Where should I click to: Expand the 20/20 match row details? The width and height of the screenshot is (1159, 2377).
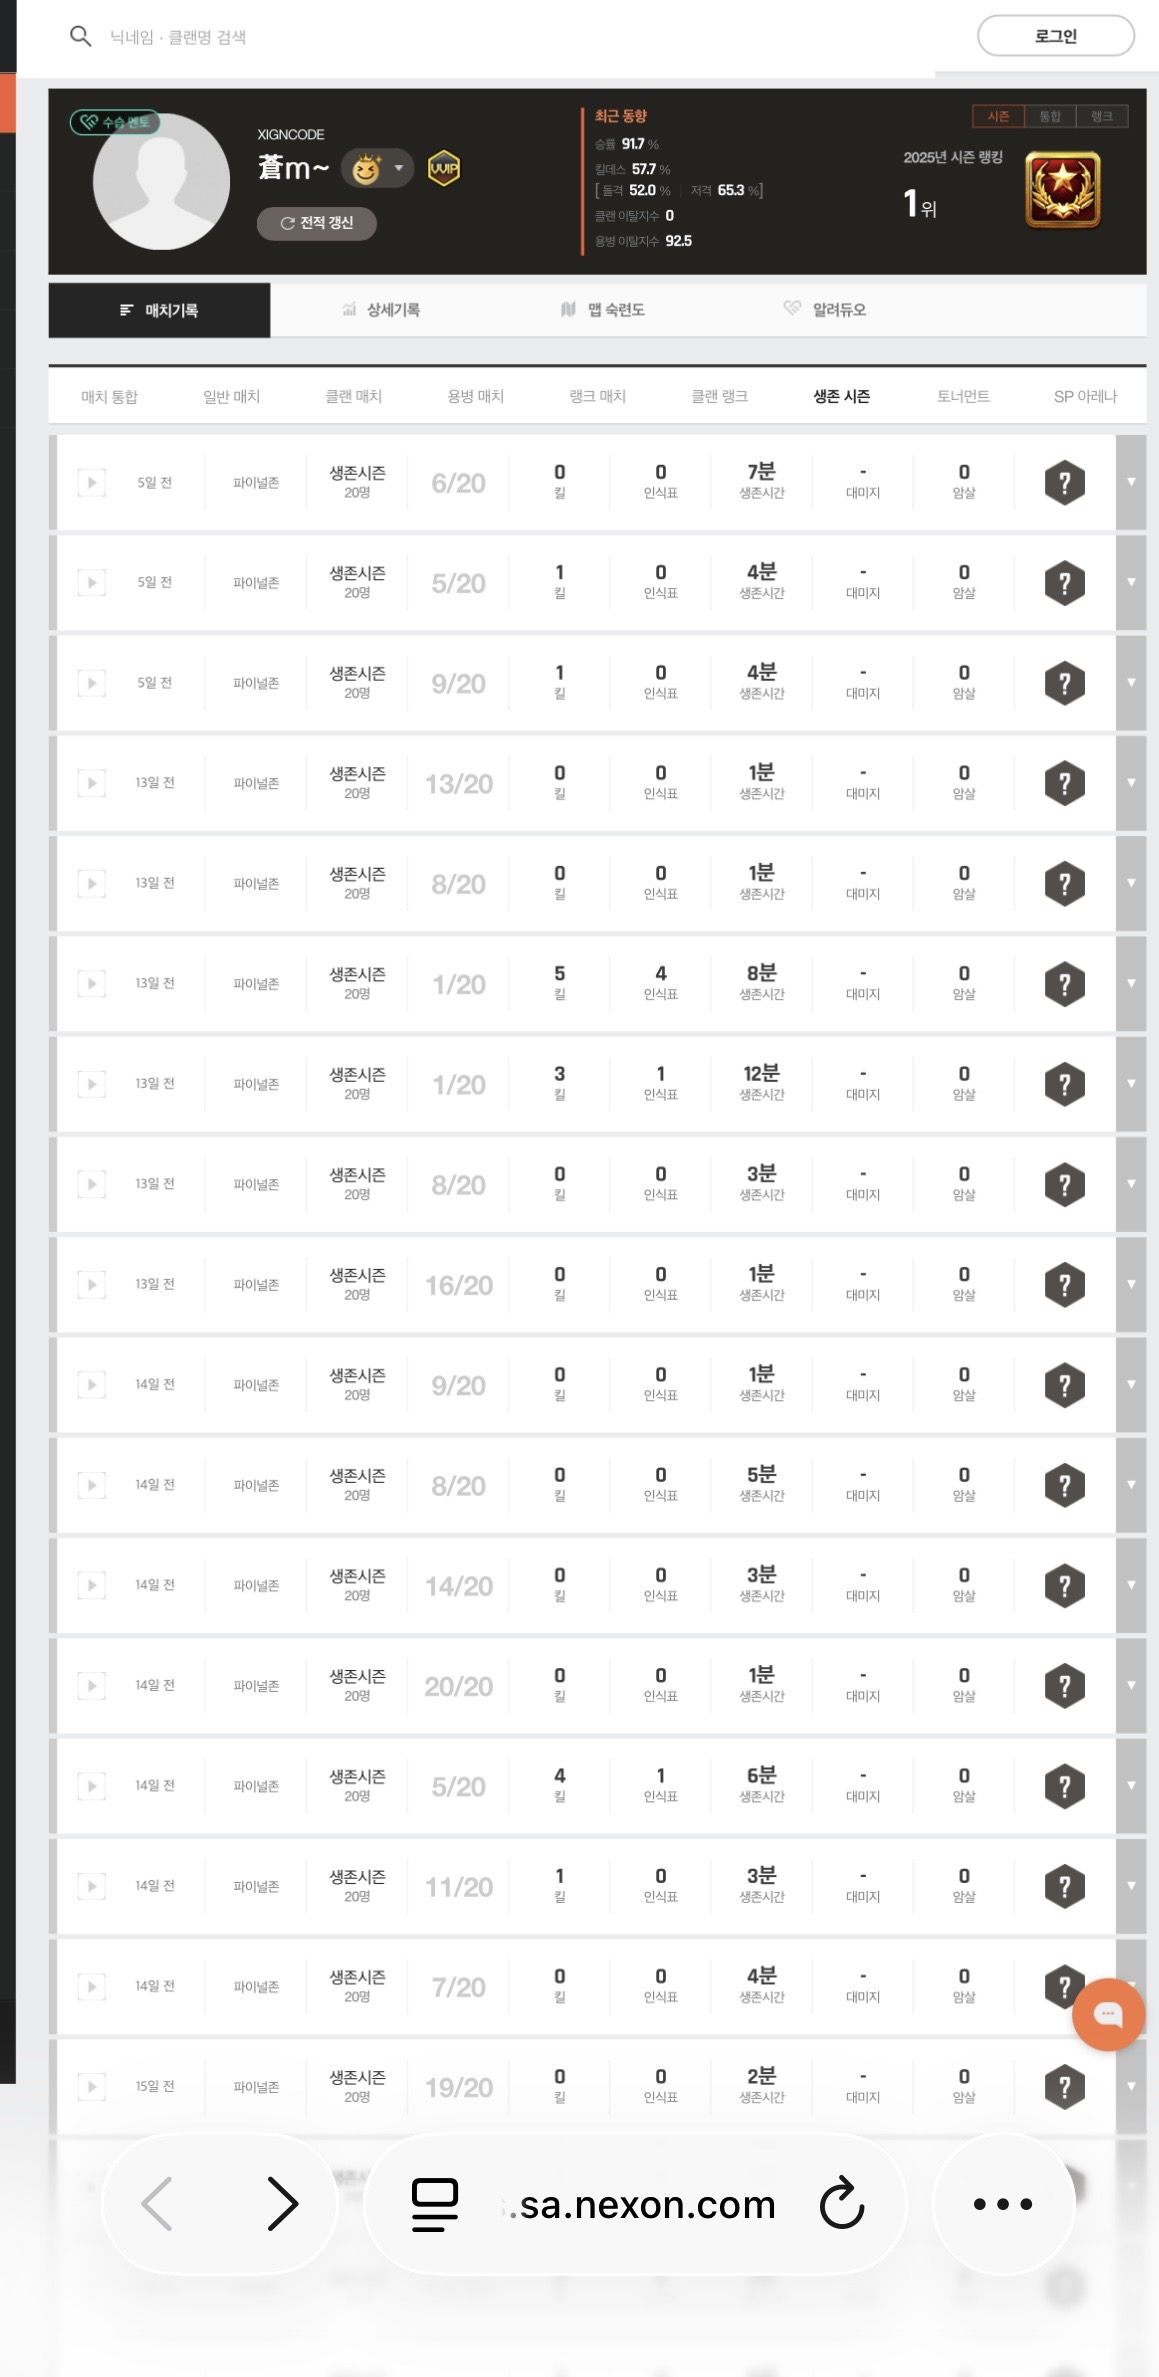(1131, 1686)
